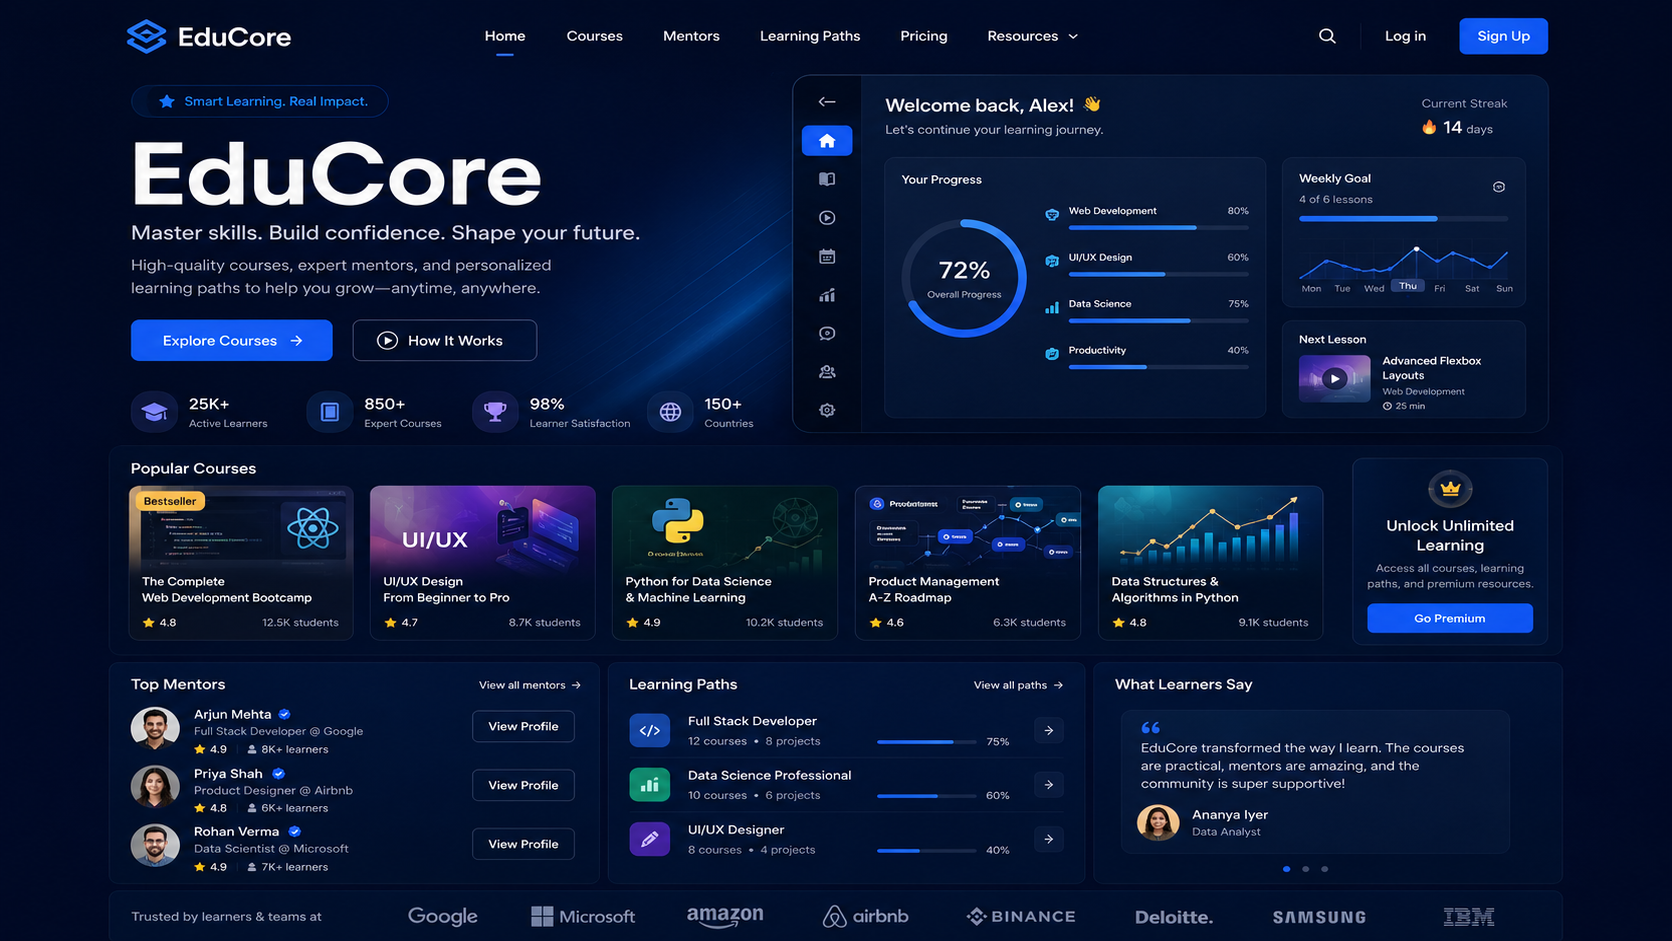Click the EduCore logo in header

(209, 37)
